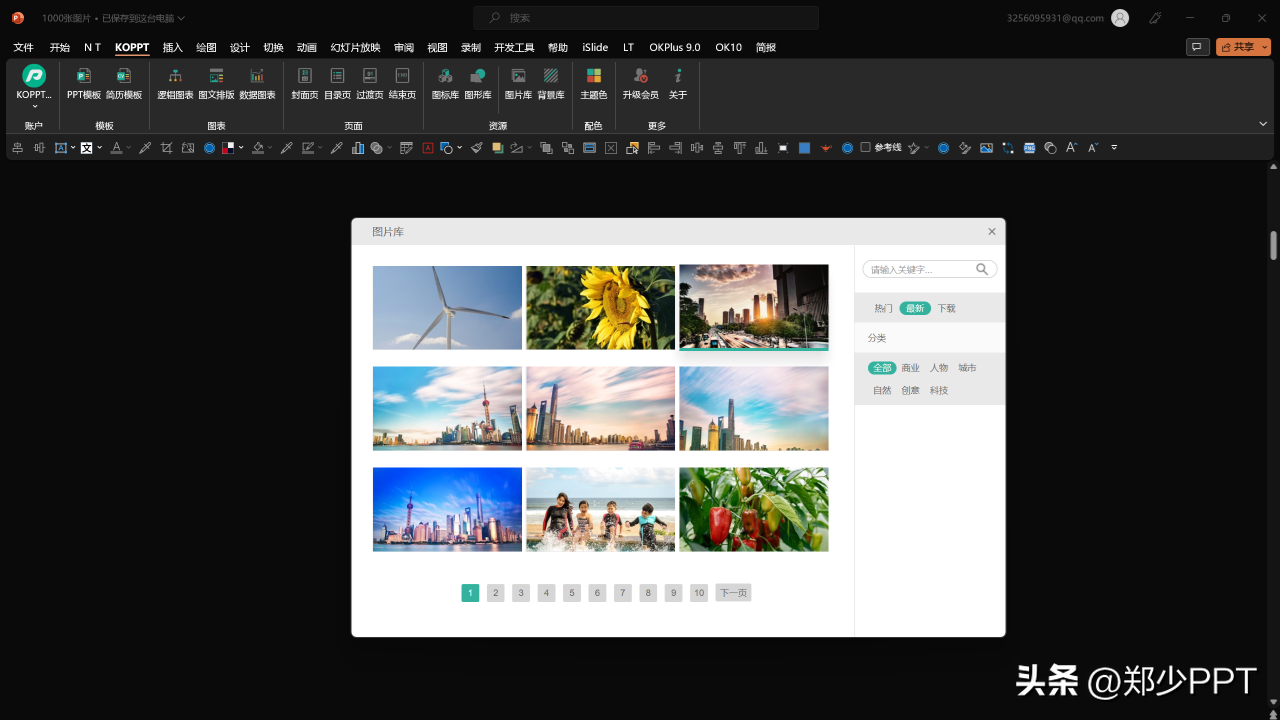Open the 关于 about info
Image resolution: width=1280 pixels, height=720 pixels.
(x=678, y=83)
